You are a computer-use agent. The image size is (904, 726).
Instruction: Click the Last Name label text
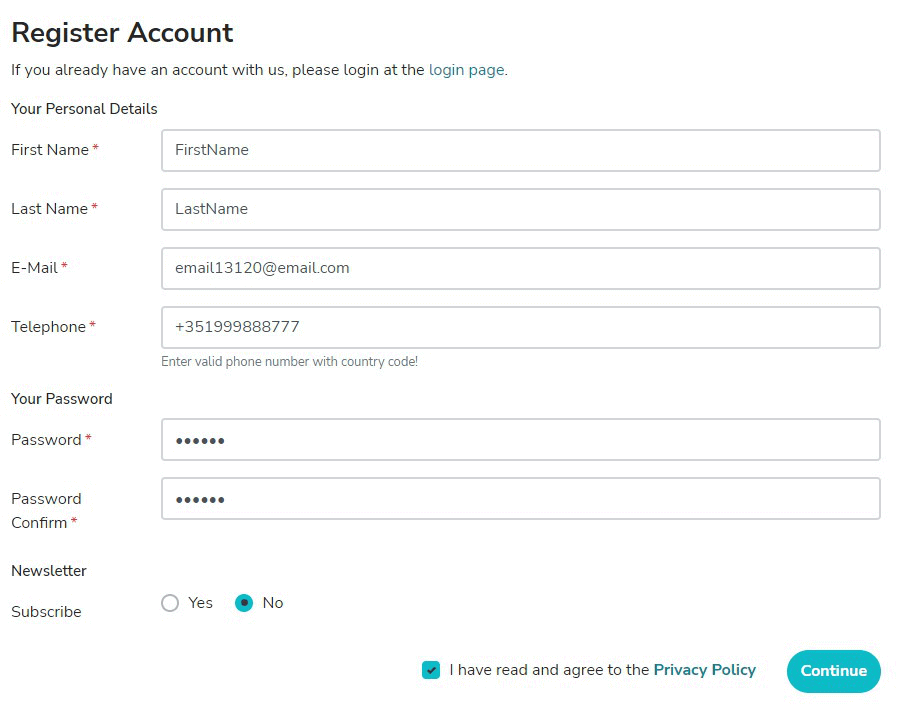[49, 209]
